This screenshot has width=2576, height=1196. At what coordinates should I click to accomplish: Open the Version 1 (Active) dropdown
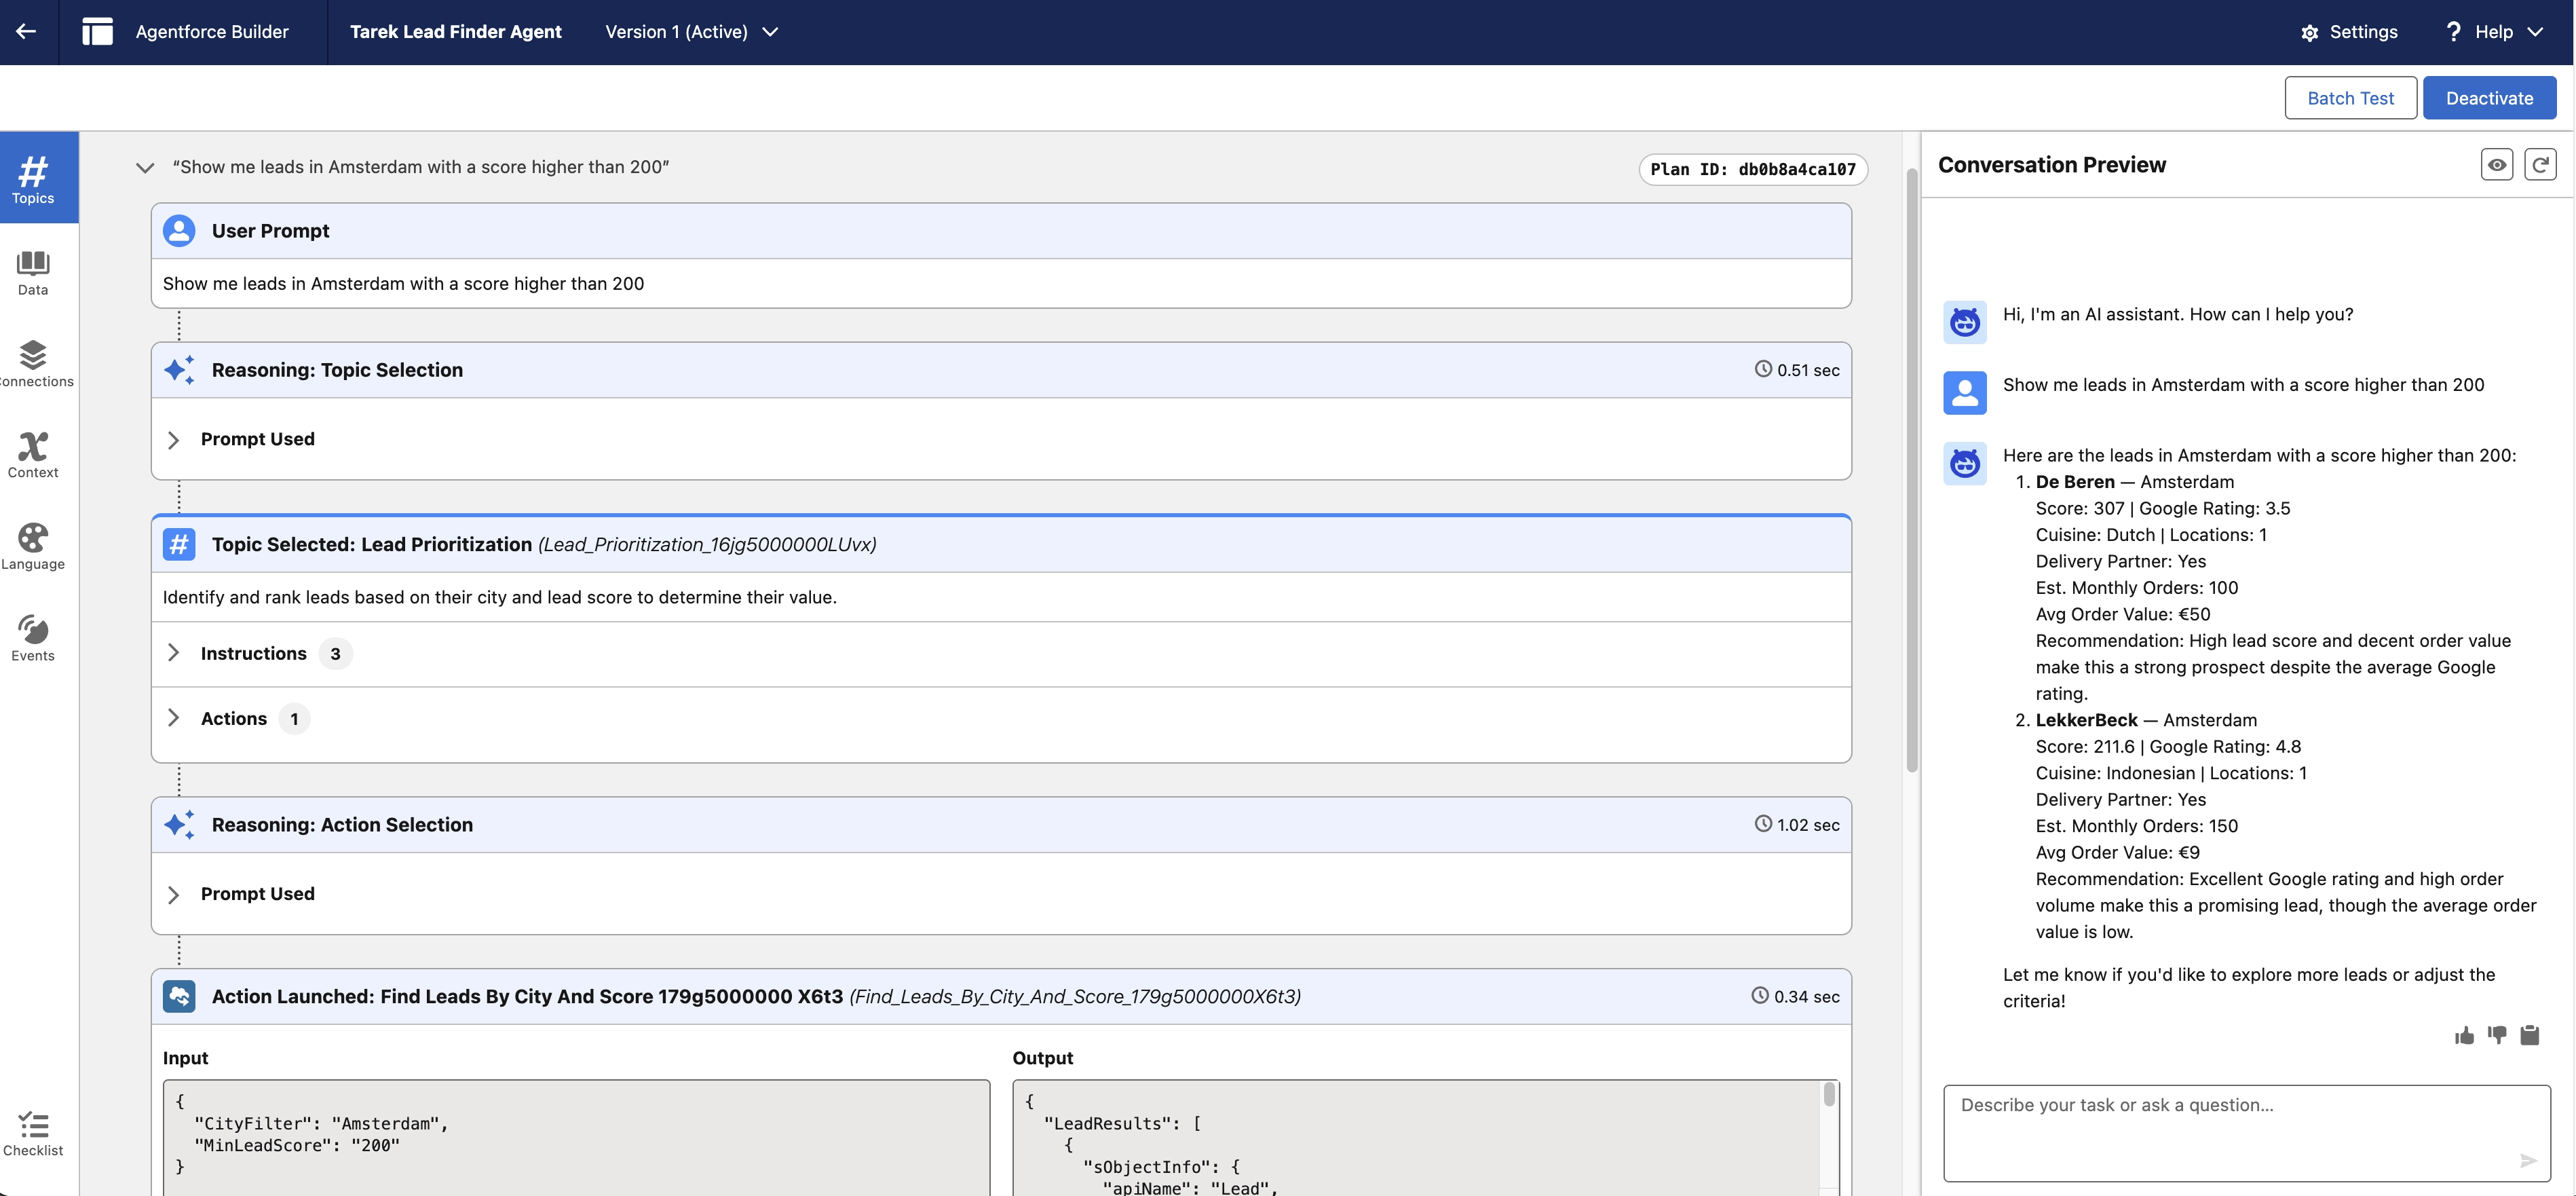[x=691, y=32]
